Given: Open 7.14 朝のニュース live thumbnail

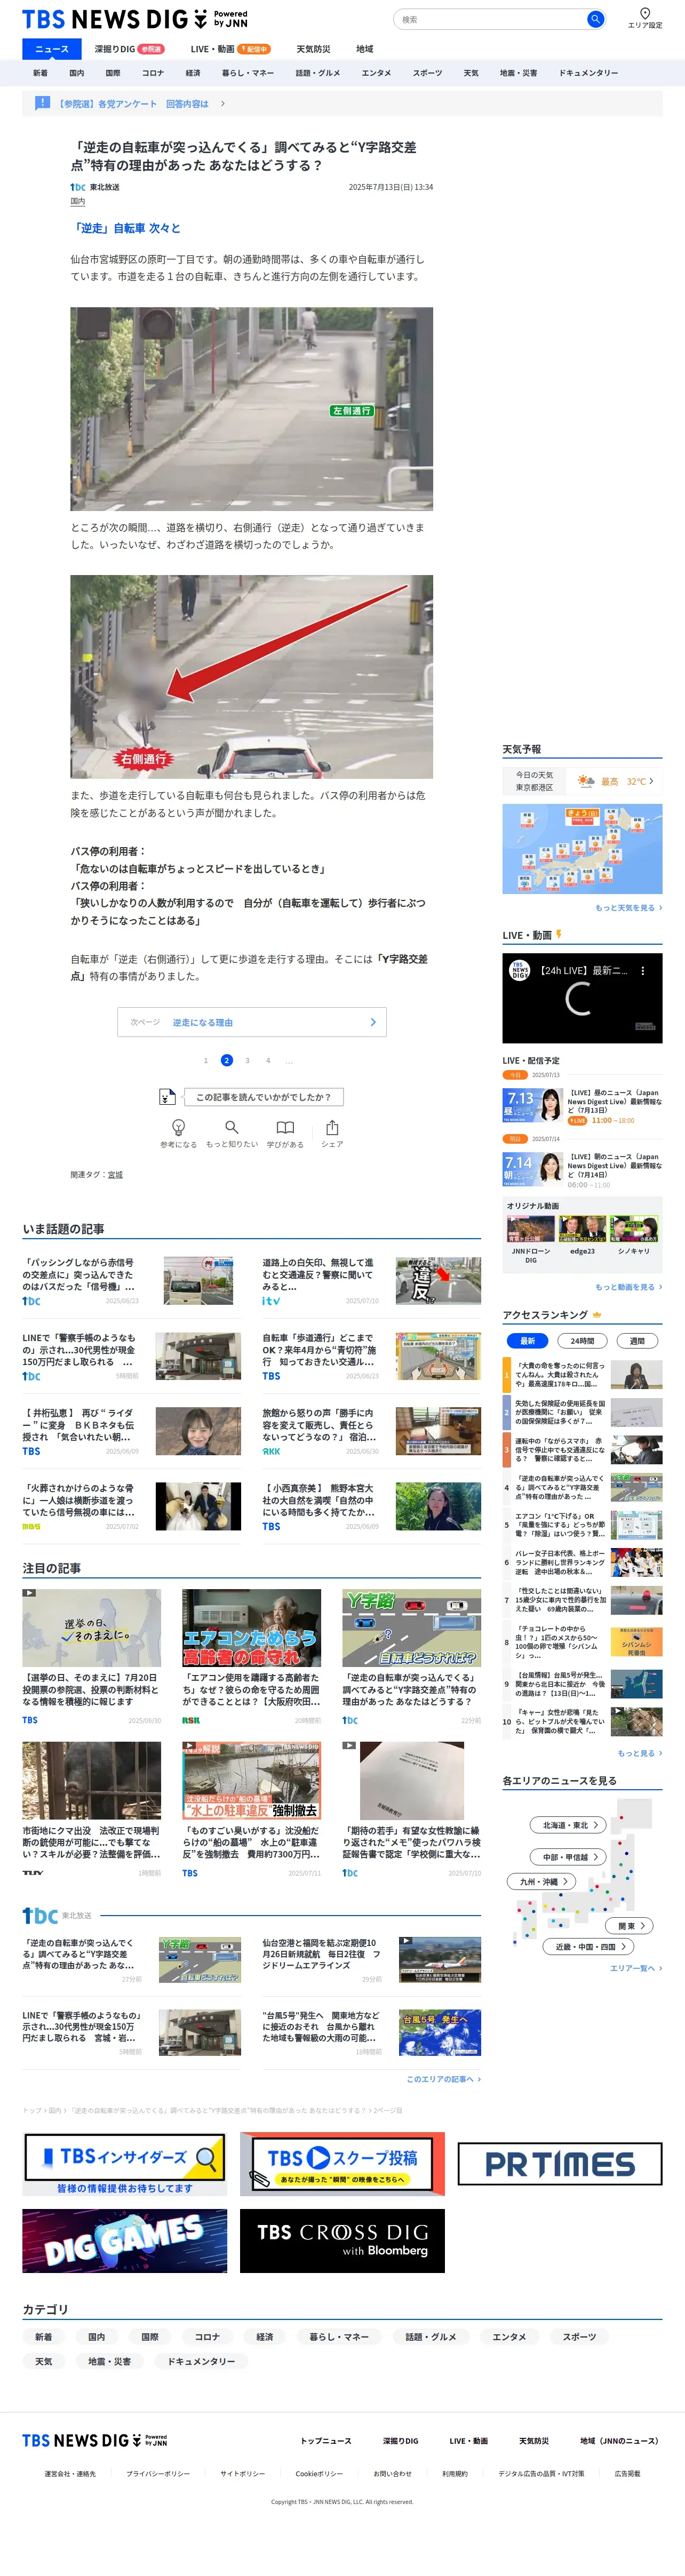Looking at the screenshot, I should coord(533,1169).
